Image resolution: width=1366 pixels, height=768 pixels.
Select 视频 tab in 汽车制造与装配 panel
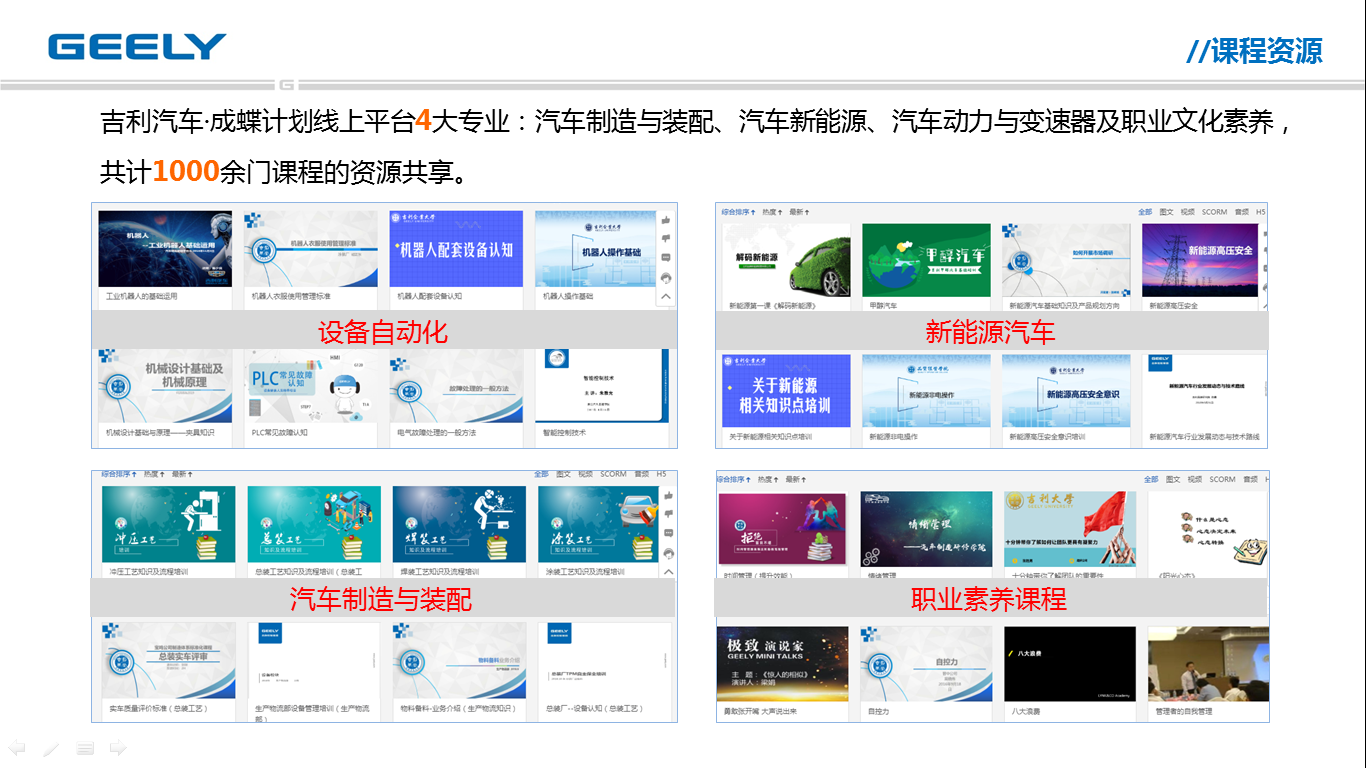585,474
